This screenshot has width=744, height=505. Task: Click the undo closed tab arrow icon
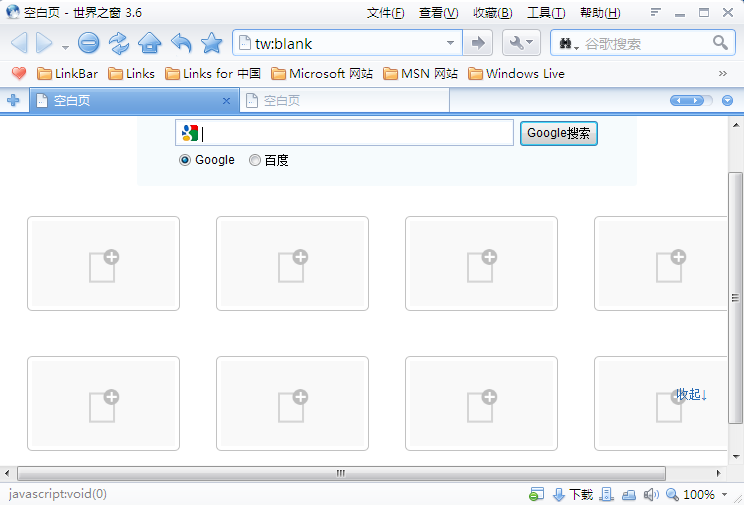tap(181, 43)
